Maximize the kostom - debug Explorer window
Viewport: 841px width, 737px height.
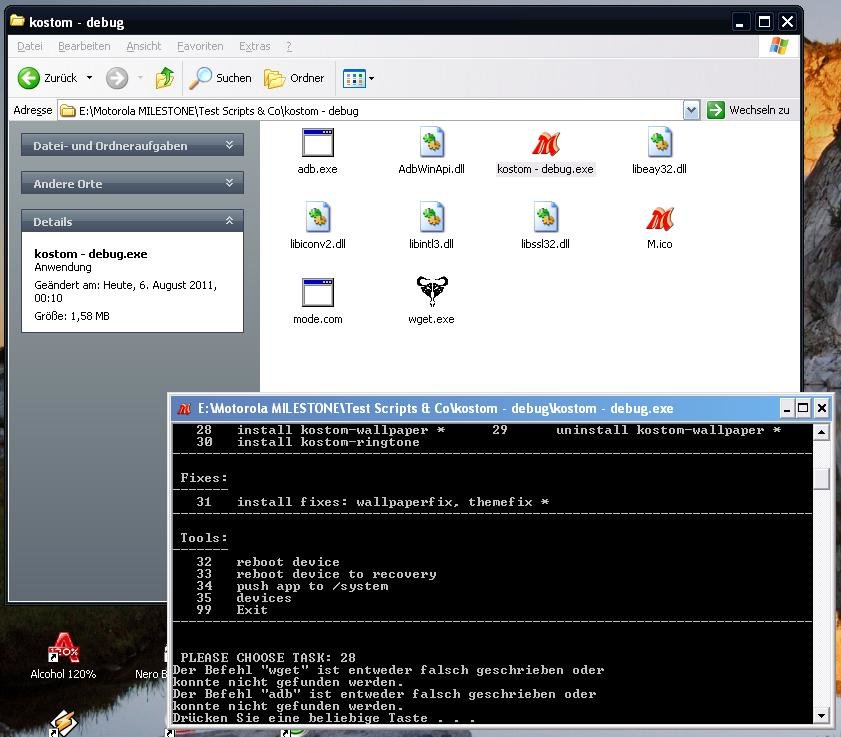point(764,22)
